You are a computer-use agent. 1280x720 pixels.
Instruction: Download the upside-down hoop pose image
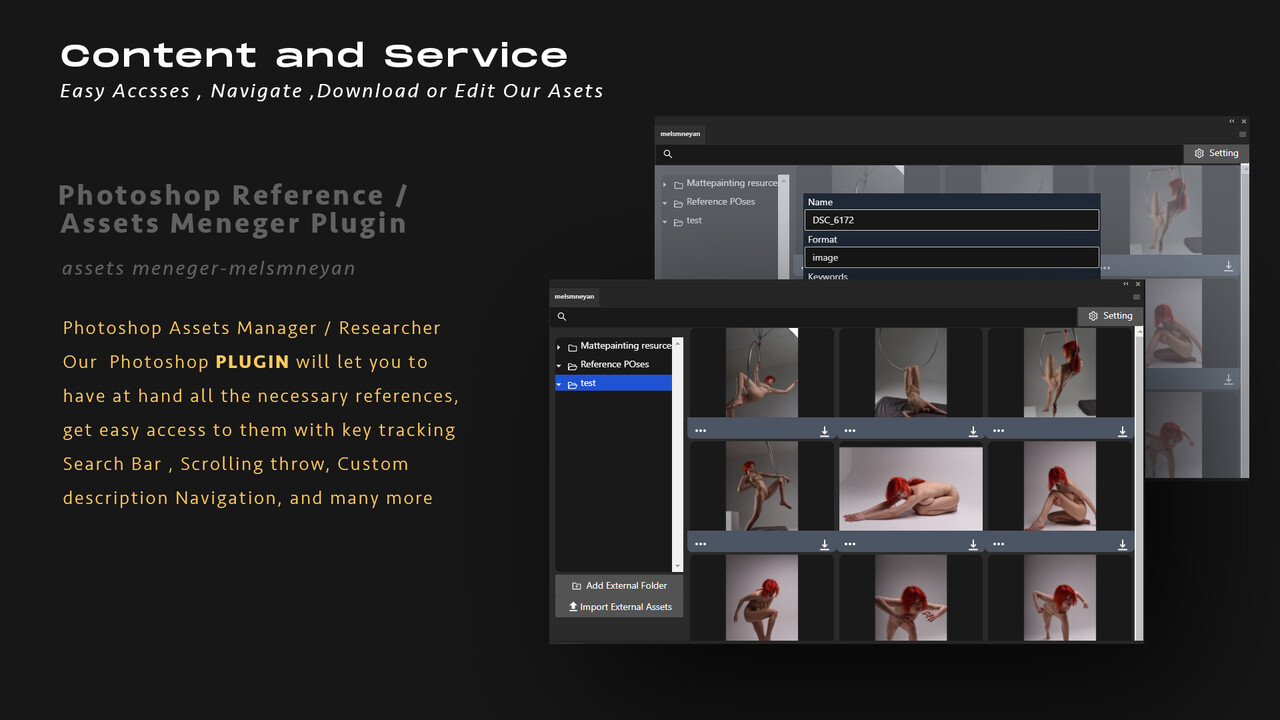point(973,431)
